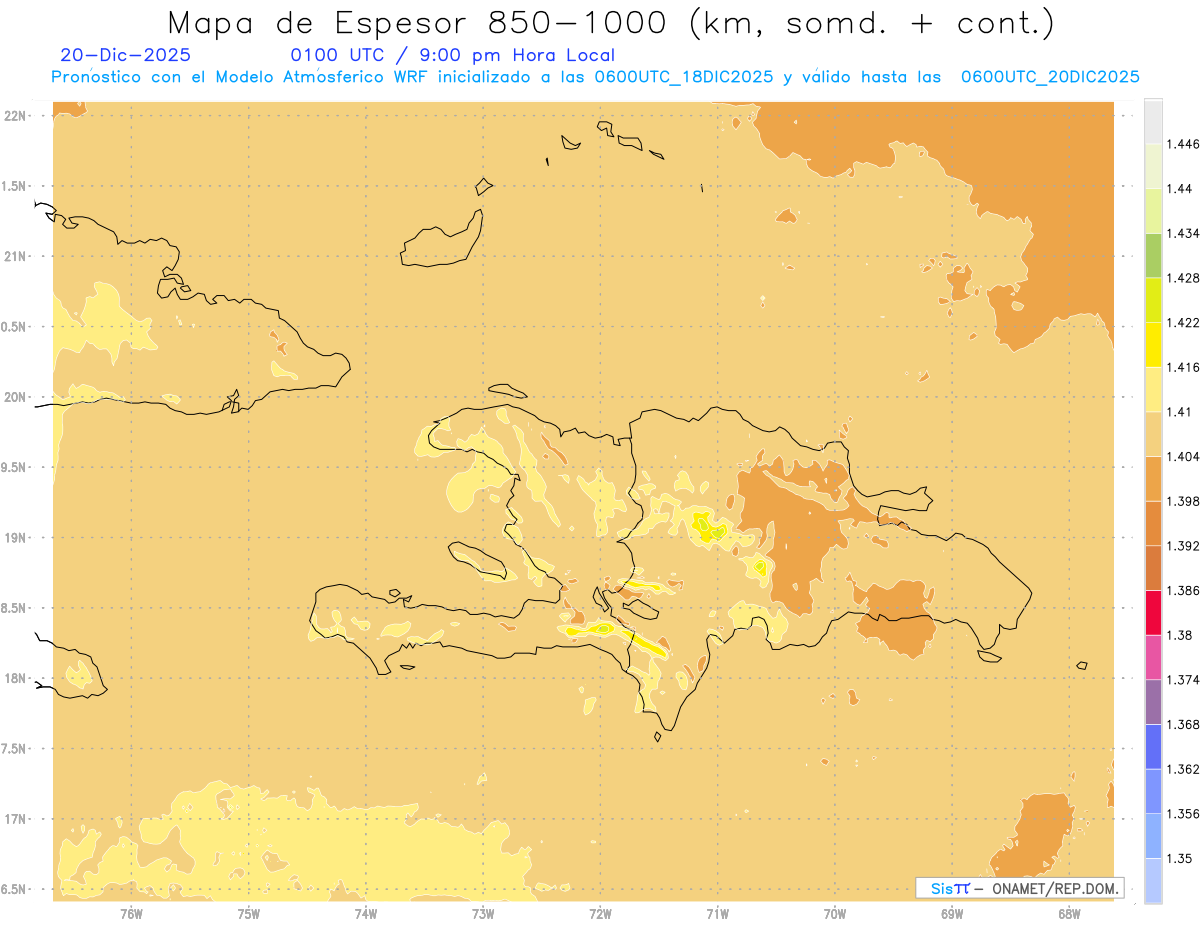Viewport: 1200px width, 927px height.
Task: Click the '6.5N' latitude label
Action: pyautogui.click(x=15, y=889)
